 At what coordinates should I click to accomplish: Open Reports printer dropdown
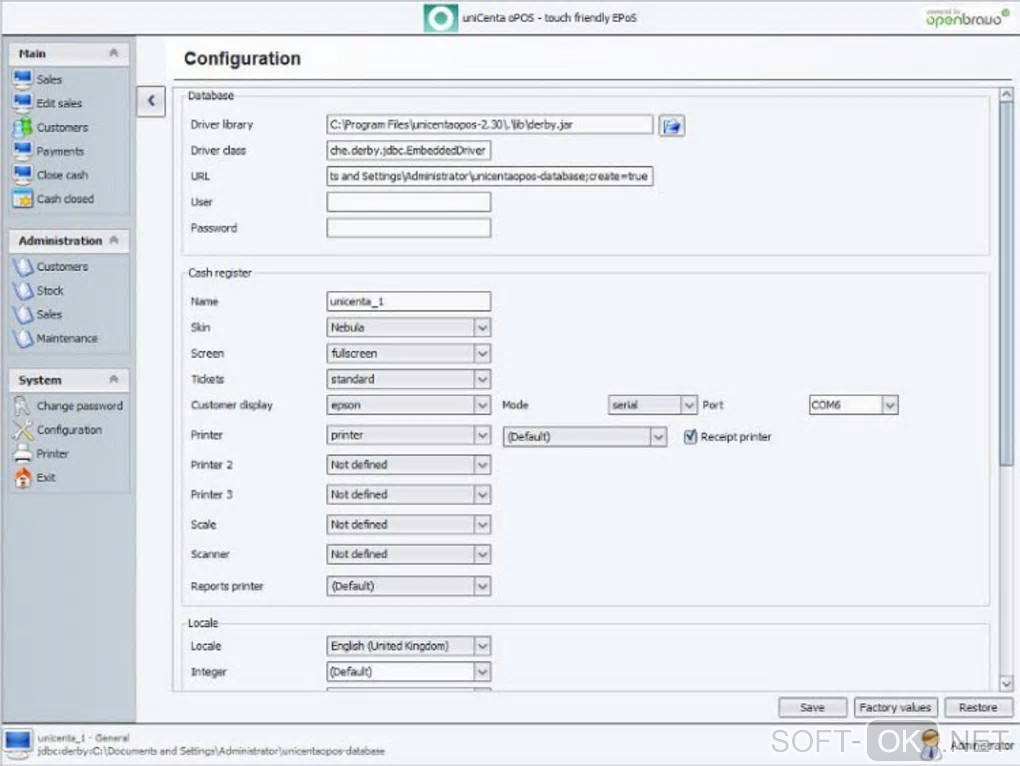pyautogui.click(x=481, y=587)
